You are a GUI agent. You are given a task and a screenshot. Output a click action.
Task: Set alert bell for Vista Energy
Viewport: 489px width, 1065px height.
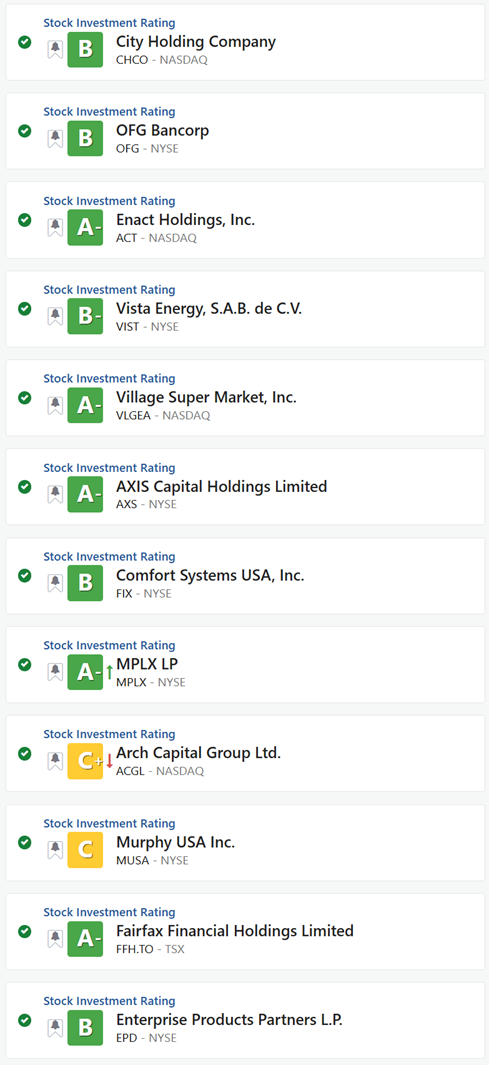click(x=55, y=317)
